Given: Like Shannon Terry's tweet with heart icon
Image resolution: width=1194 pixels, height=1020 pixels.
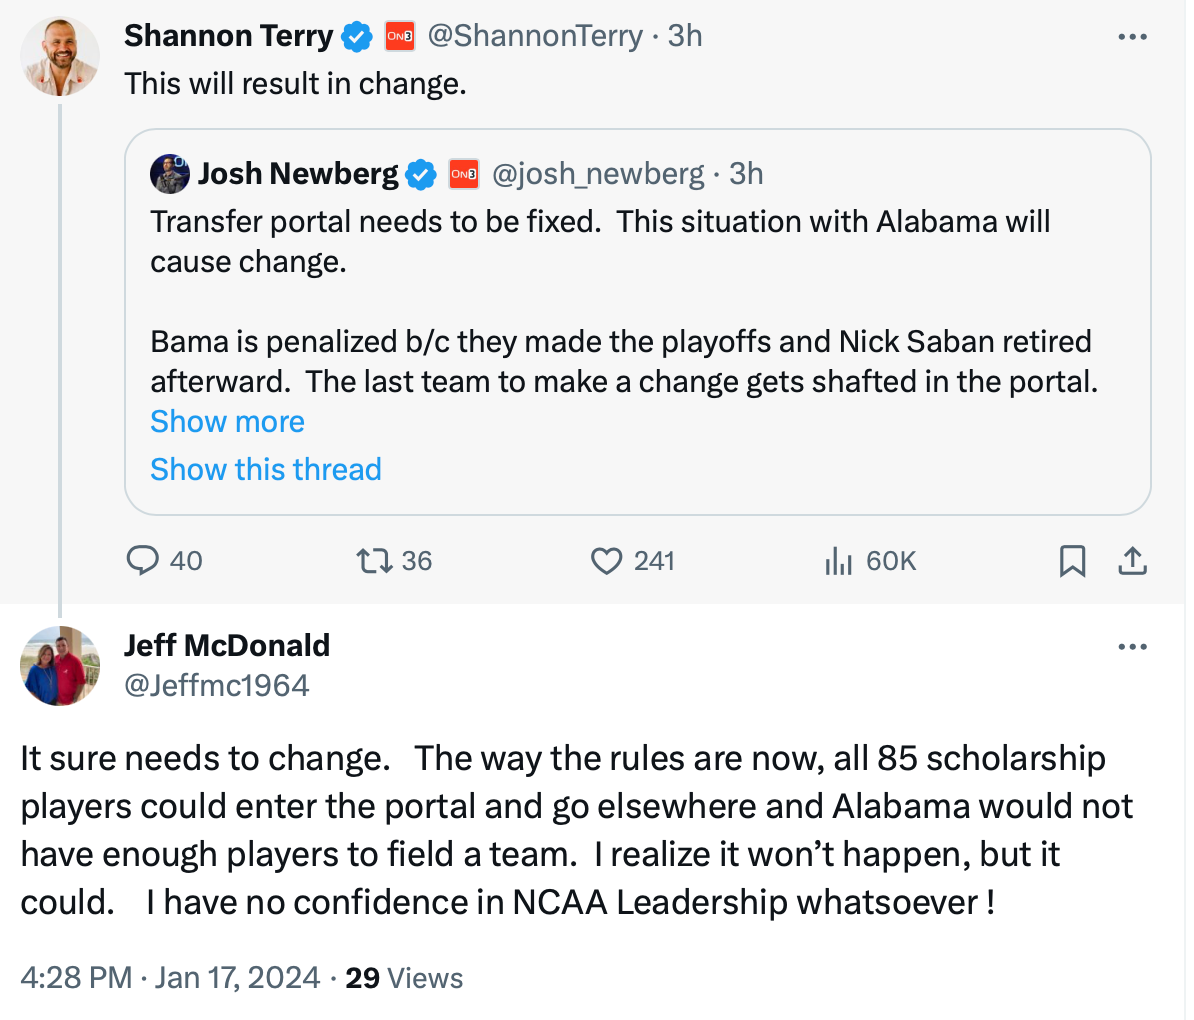Looking at the screenshot, I should 607,560.
